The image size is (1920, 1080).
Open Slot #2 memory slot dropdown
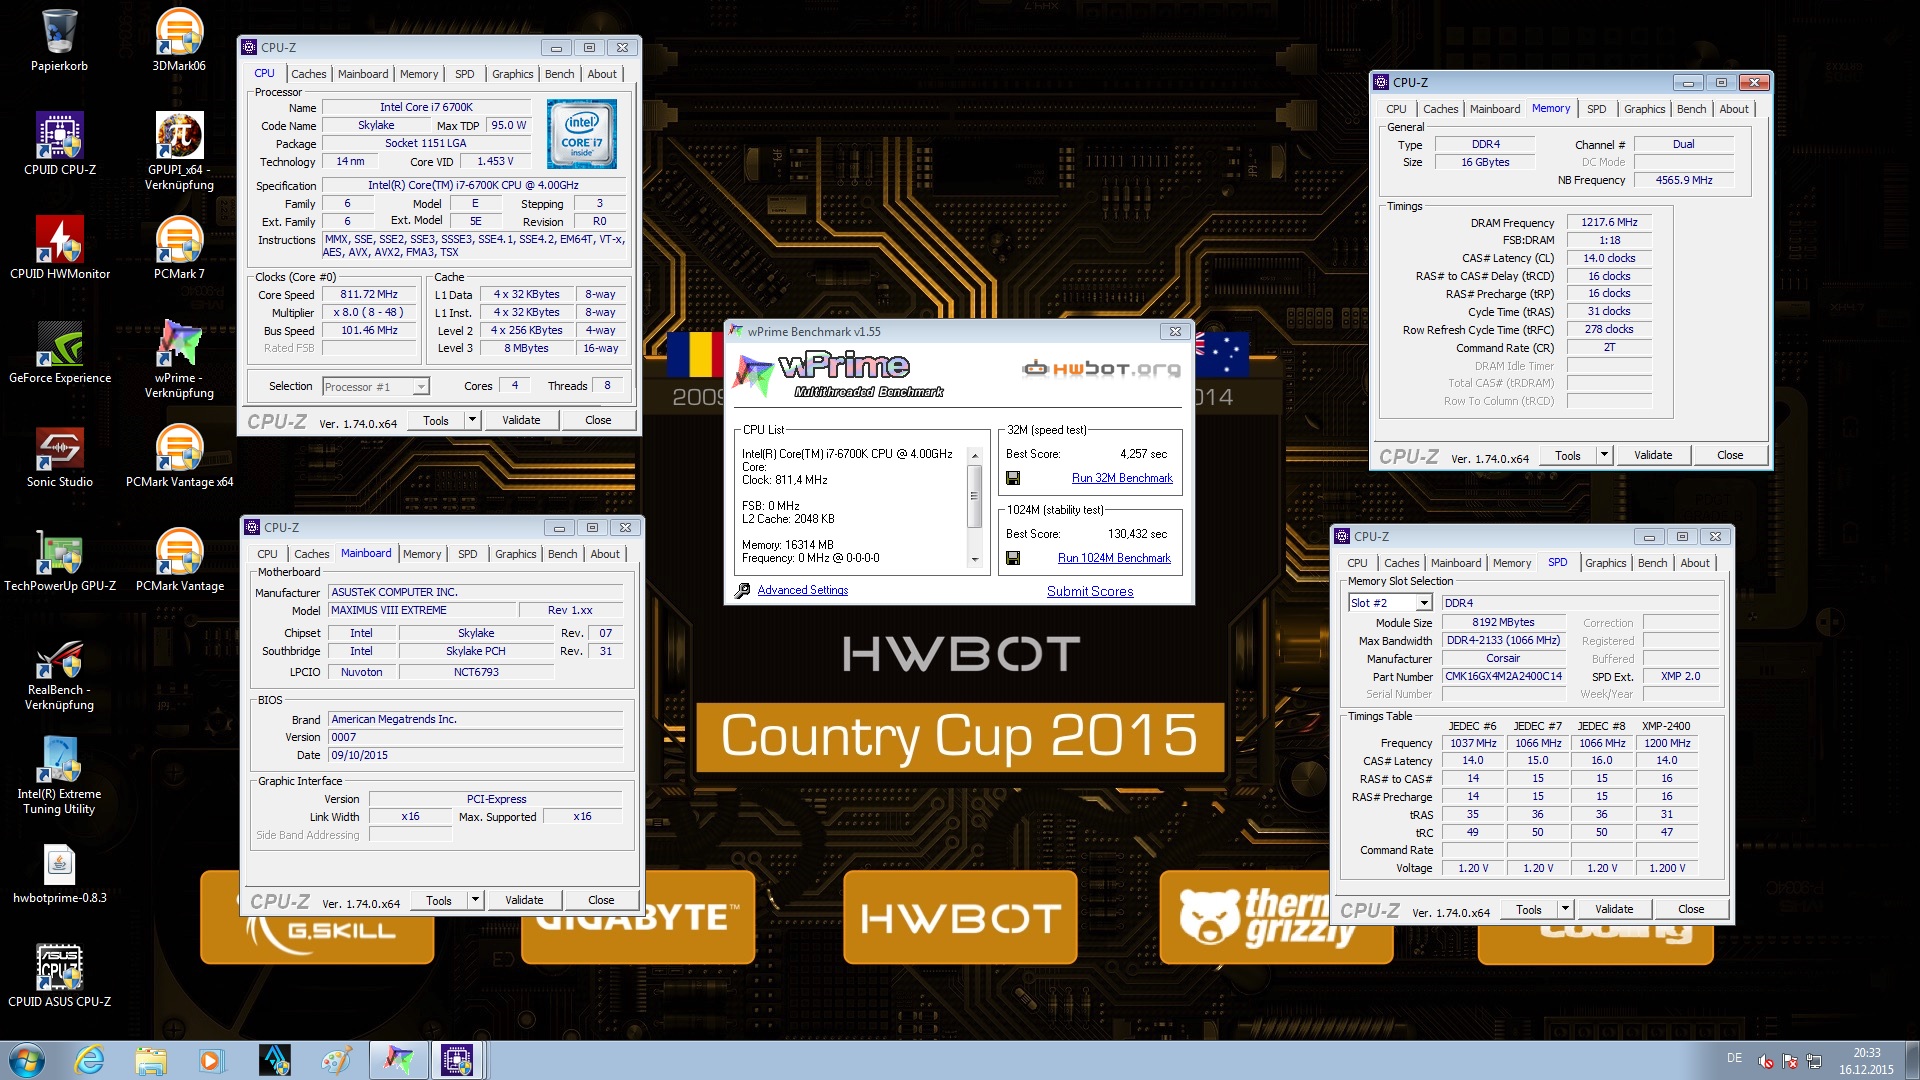click(1391, 603)
